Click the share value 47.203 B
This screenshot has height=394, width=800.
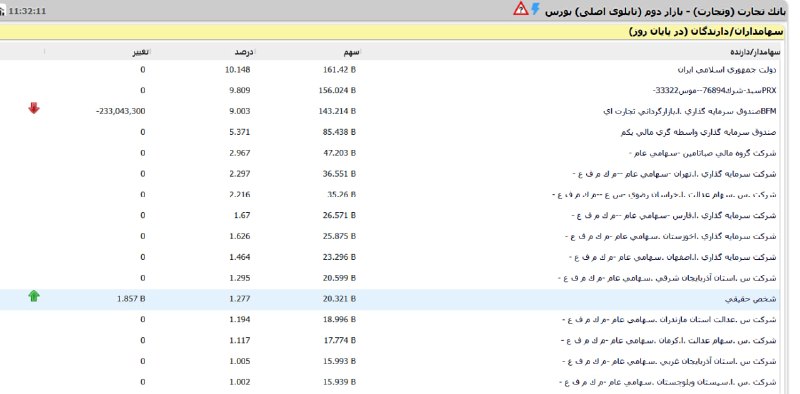click(339, 153)
